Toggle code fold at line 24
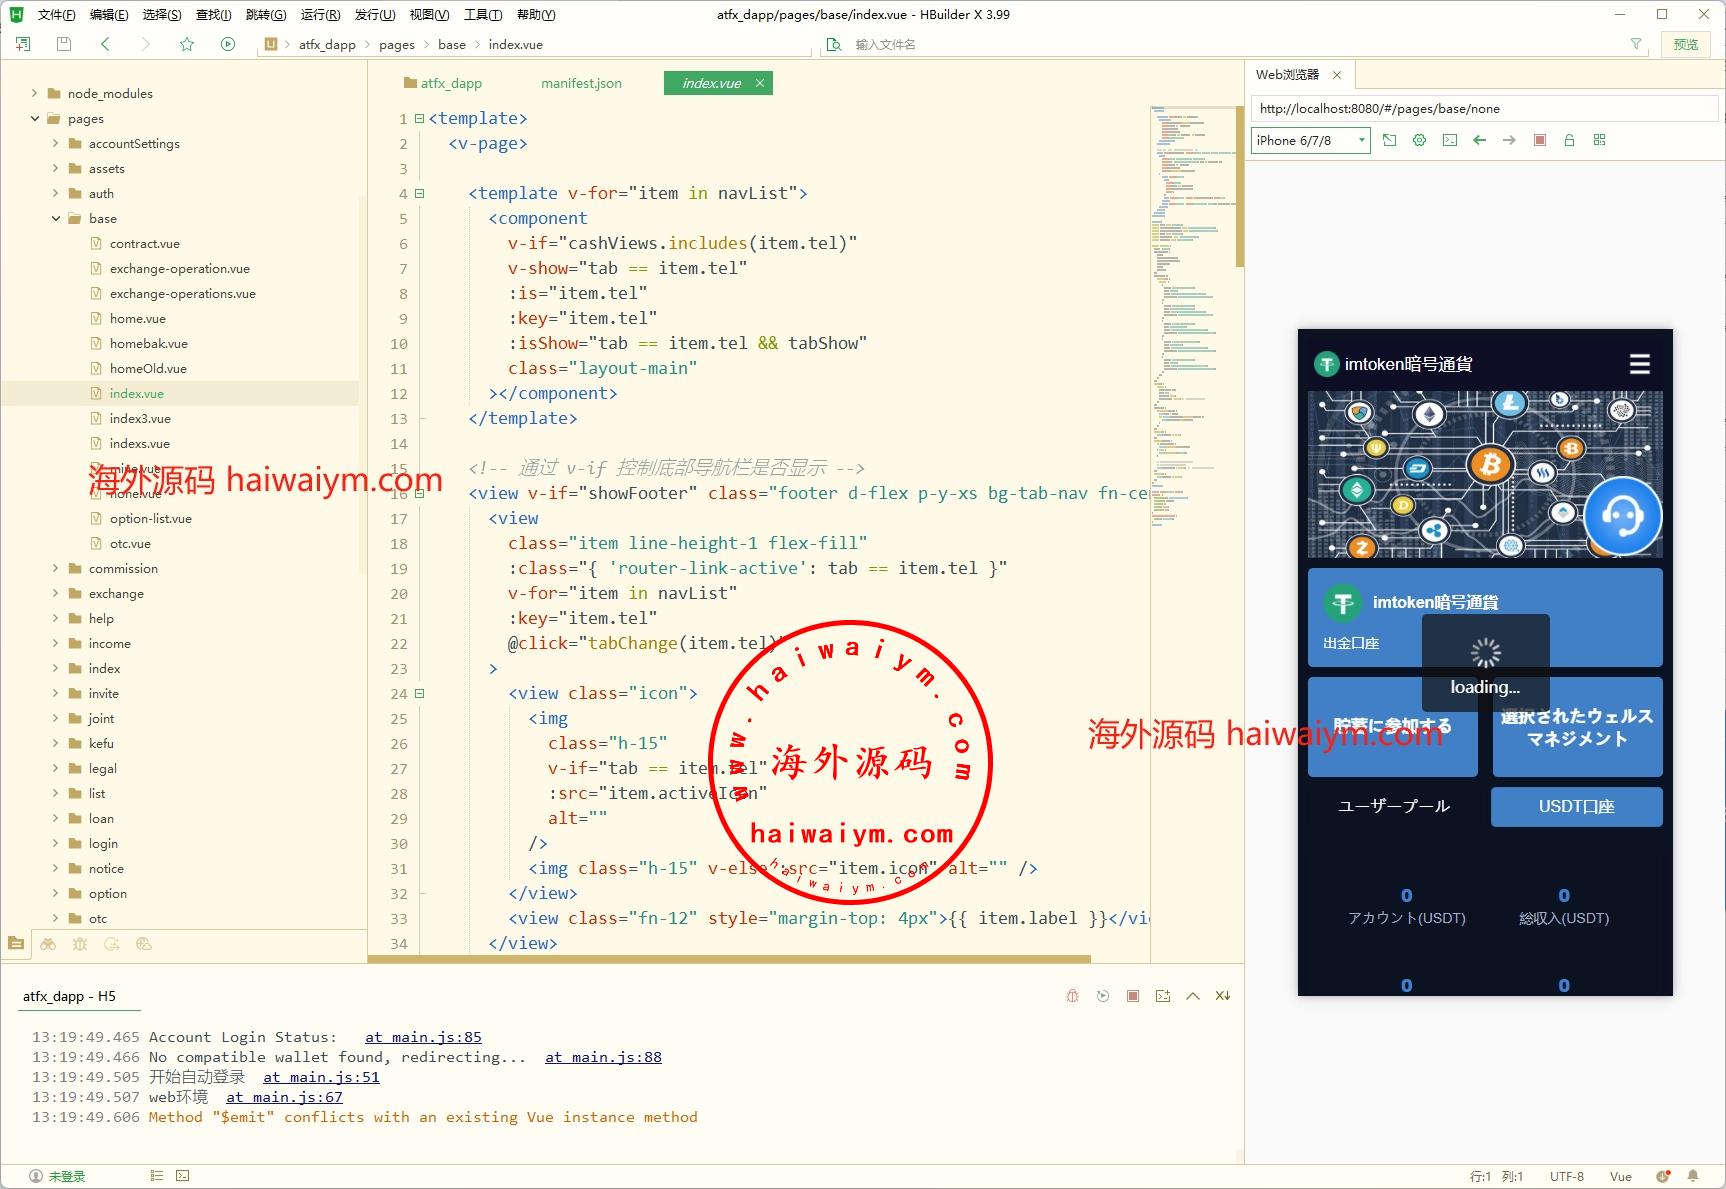The height and width of the screenshot is (1189, 1726). pos(420,694)
